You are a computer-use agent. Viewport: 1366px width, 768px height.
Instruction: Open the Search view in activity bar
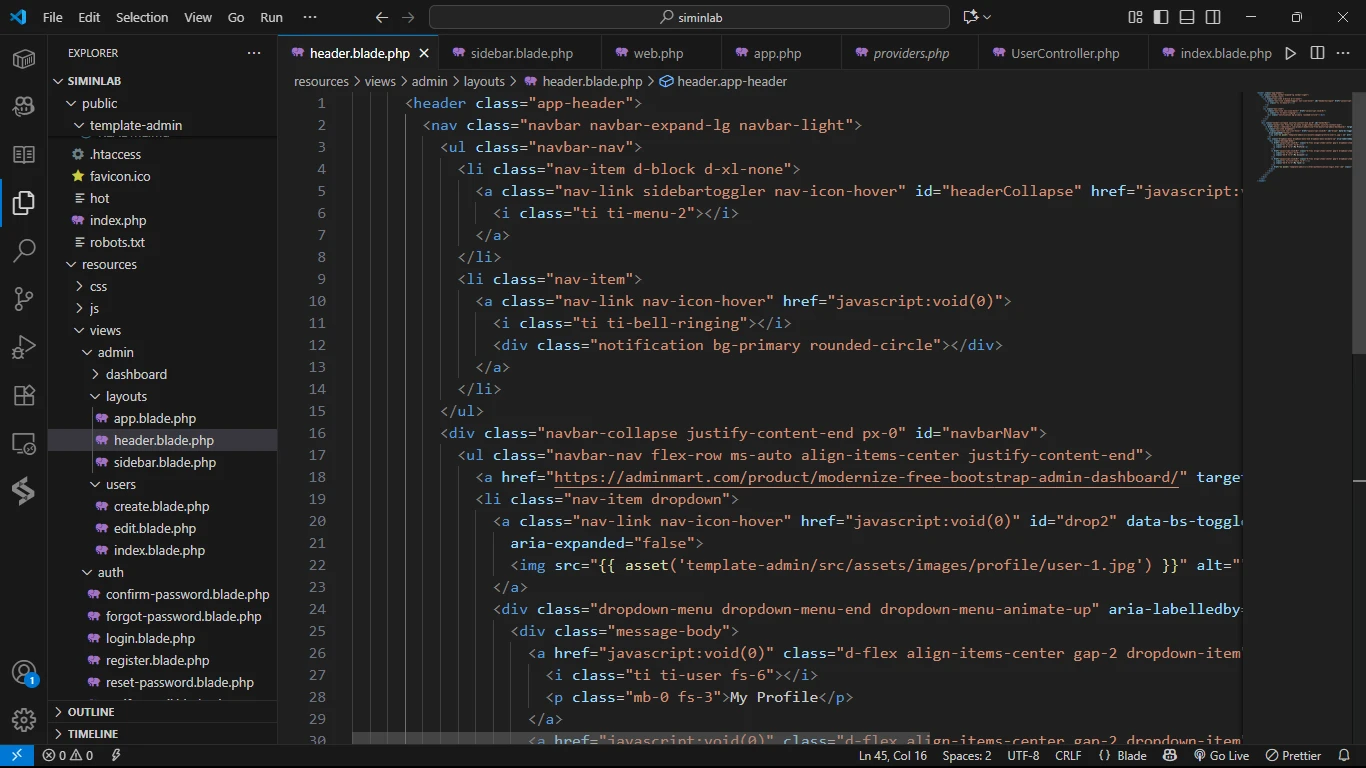coord(24,250)
